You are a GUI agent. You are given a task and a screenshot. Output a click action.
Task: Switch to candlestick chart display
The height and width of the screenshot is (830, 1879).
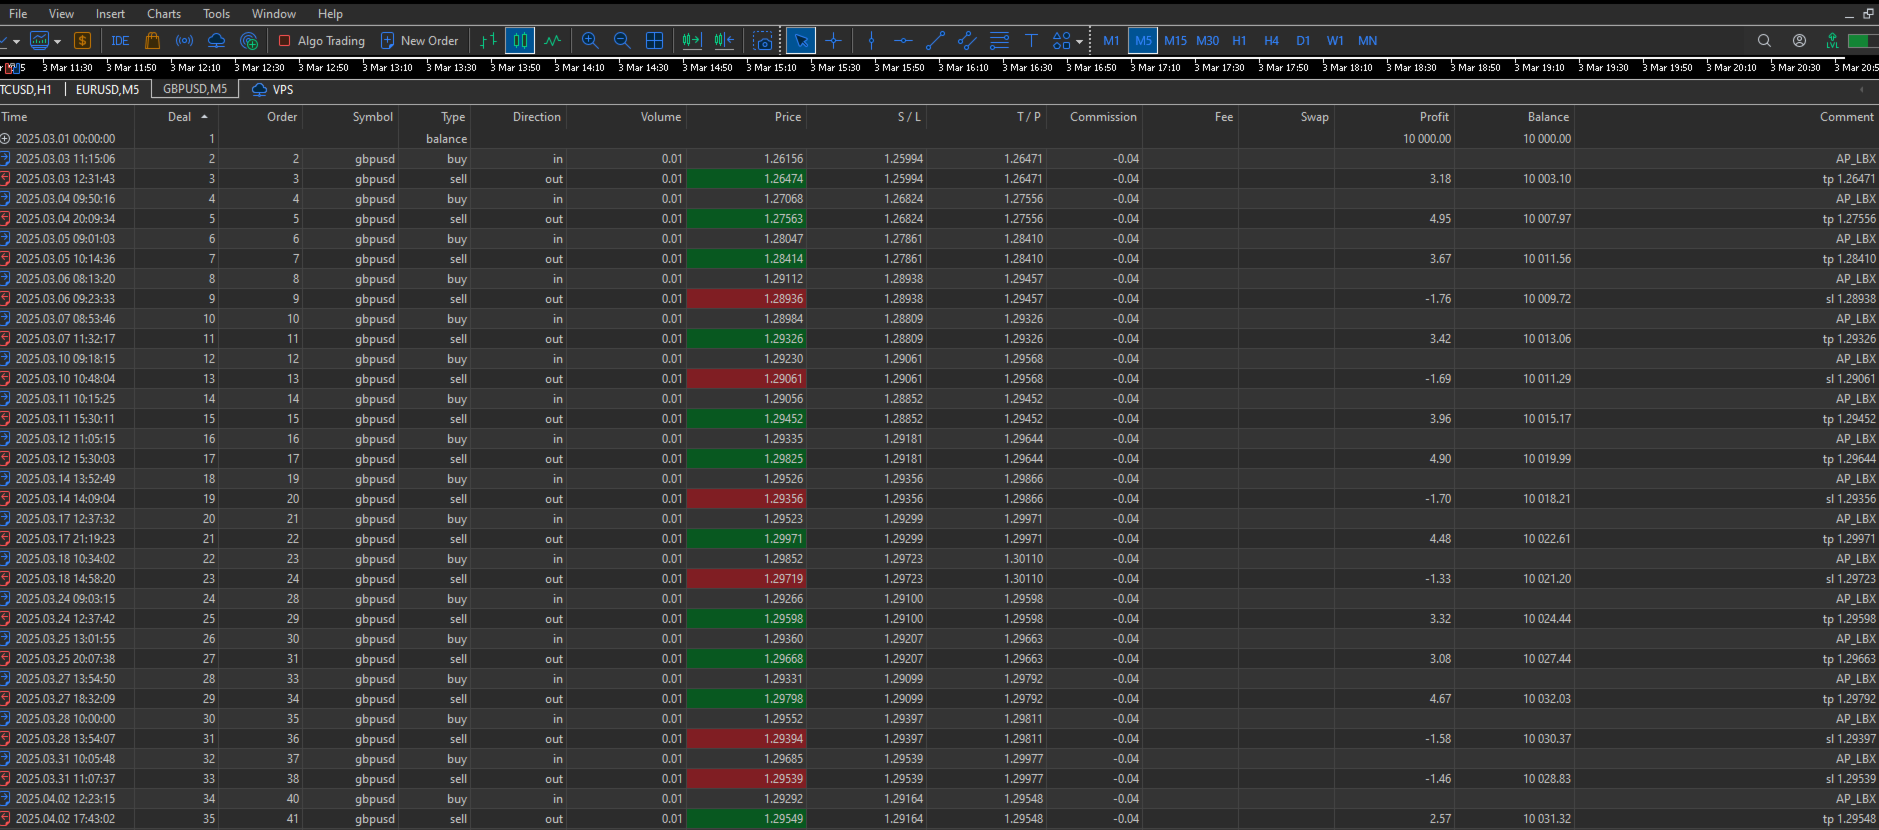coord(520,41)
